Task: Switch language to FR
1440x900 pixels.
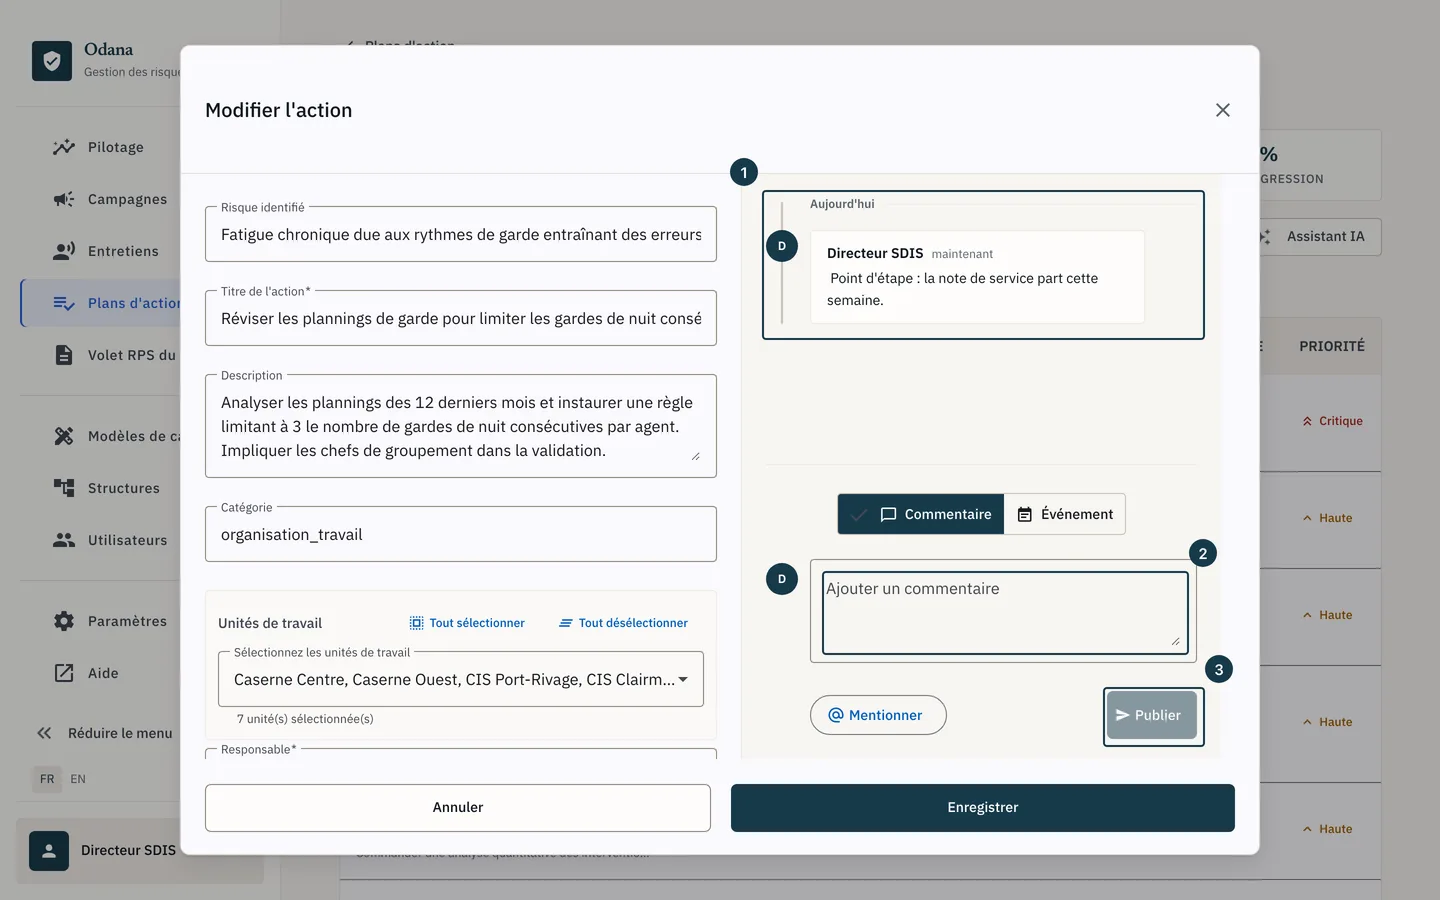Action: pos(47,779)
